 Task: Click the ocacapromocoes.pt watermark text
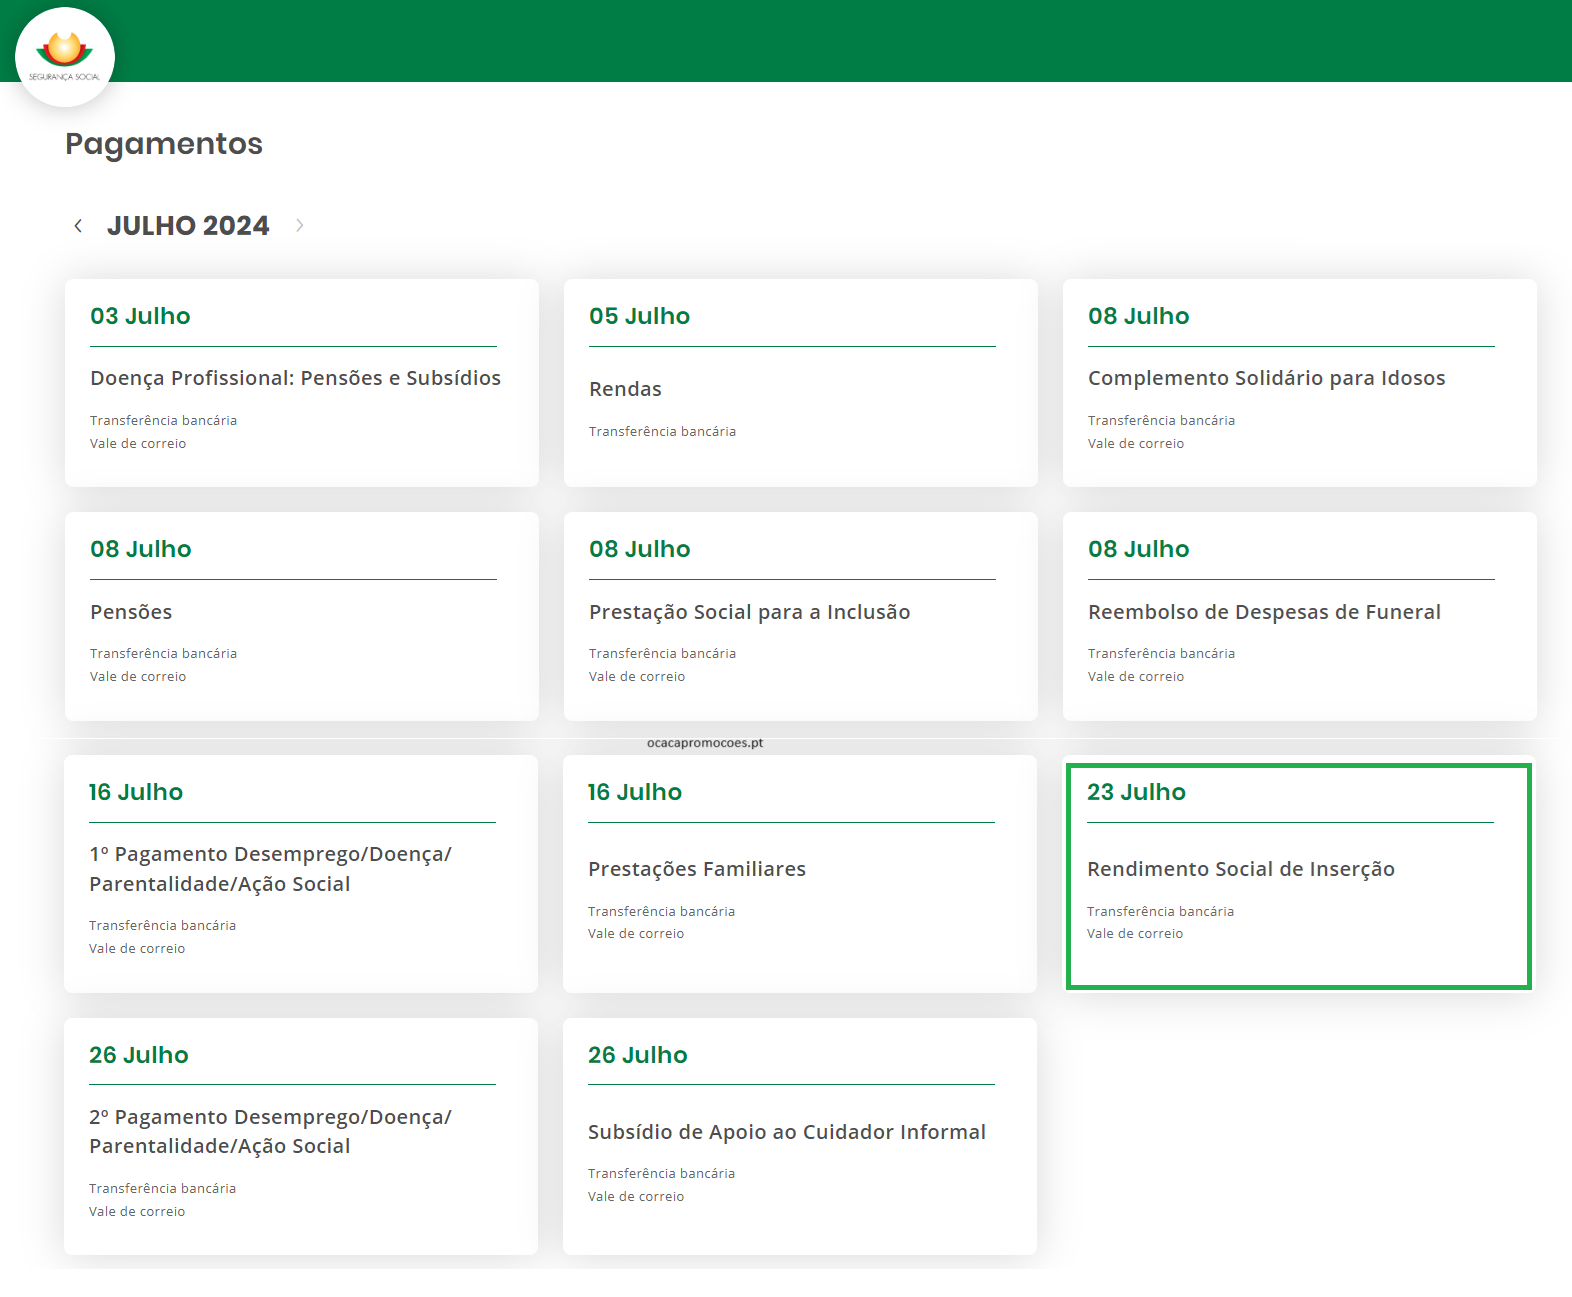click(705, 743)
